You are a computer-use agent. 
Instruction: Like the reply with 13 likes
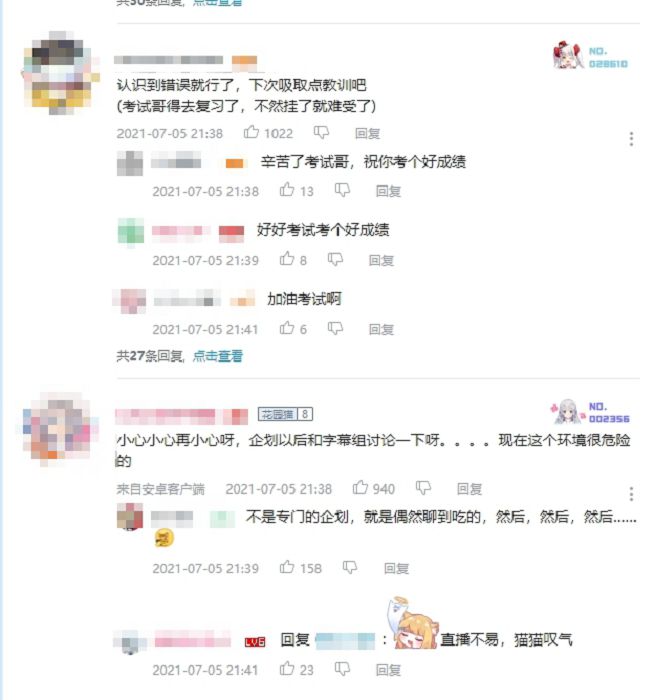point(287,190)
